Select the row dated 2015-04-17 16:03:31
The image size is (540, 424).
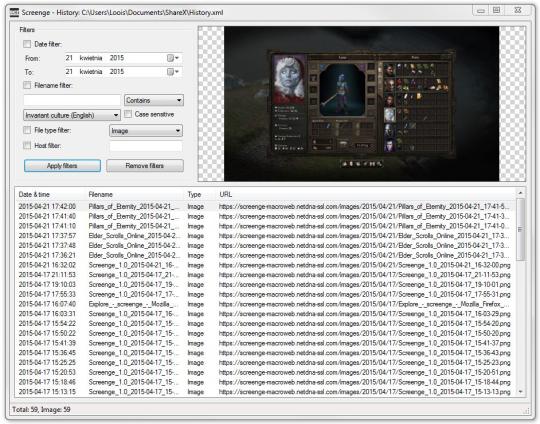(x=265, y=314)
